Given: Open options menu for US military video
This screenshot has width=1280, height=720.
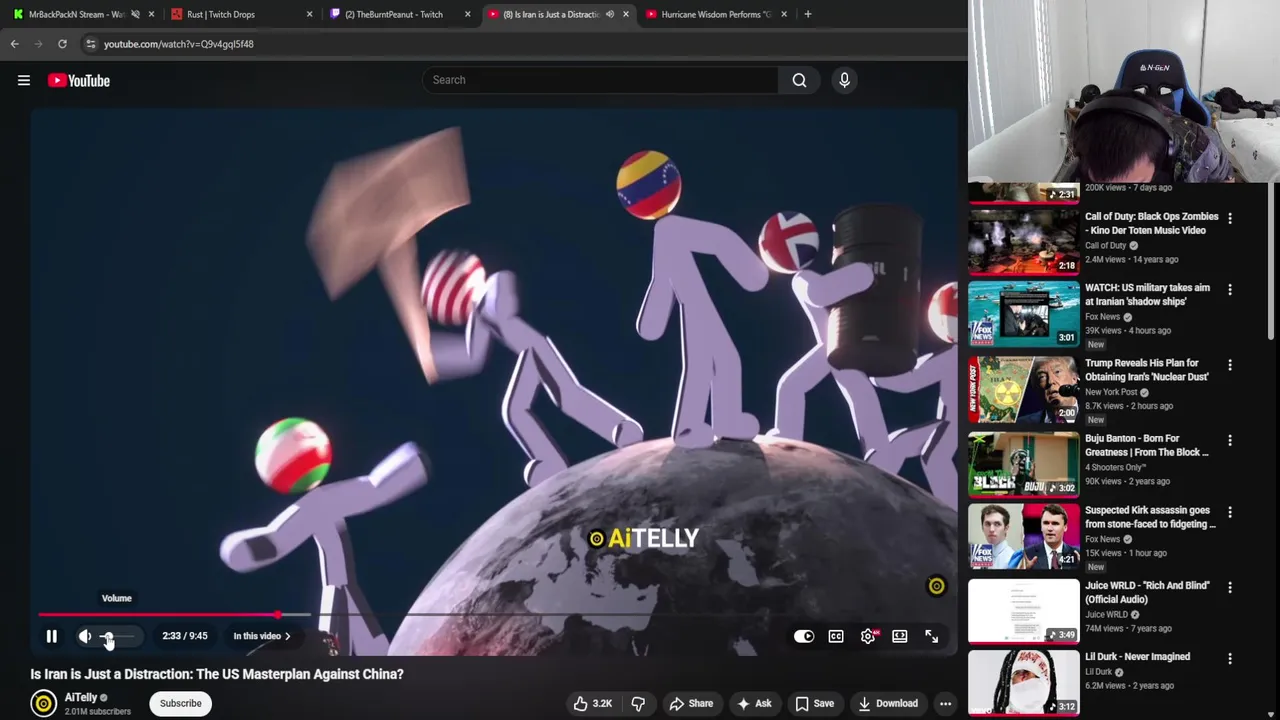Looking at the screenshot, I should 1230,289.
